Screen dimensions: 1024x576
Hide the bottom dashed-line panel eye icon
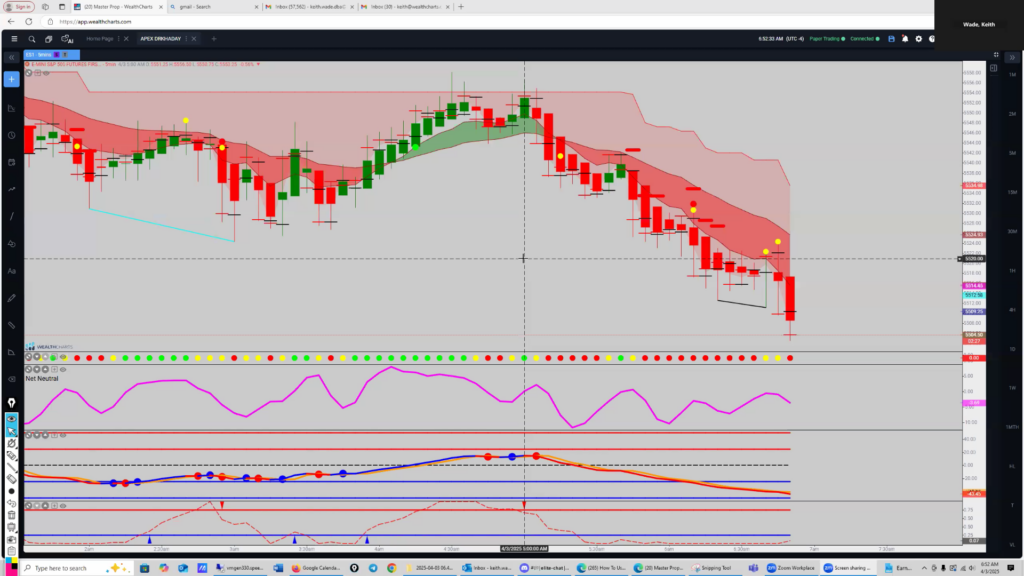[x=63, y=505]
